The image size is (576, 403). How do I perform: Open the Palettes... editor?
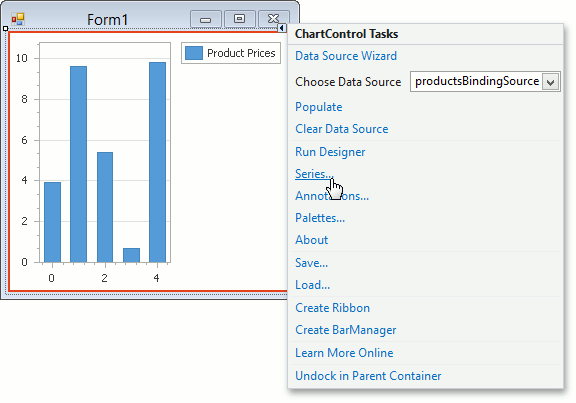click(320, 218)
